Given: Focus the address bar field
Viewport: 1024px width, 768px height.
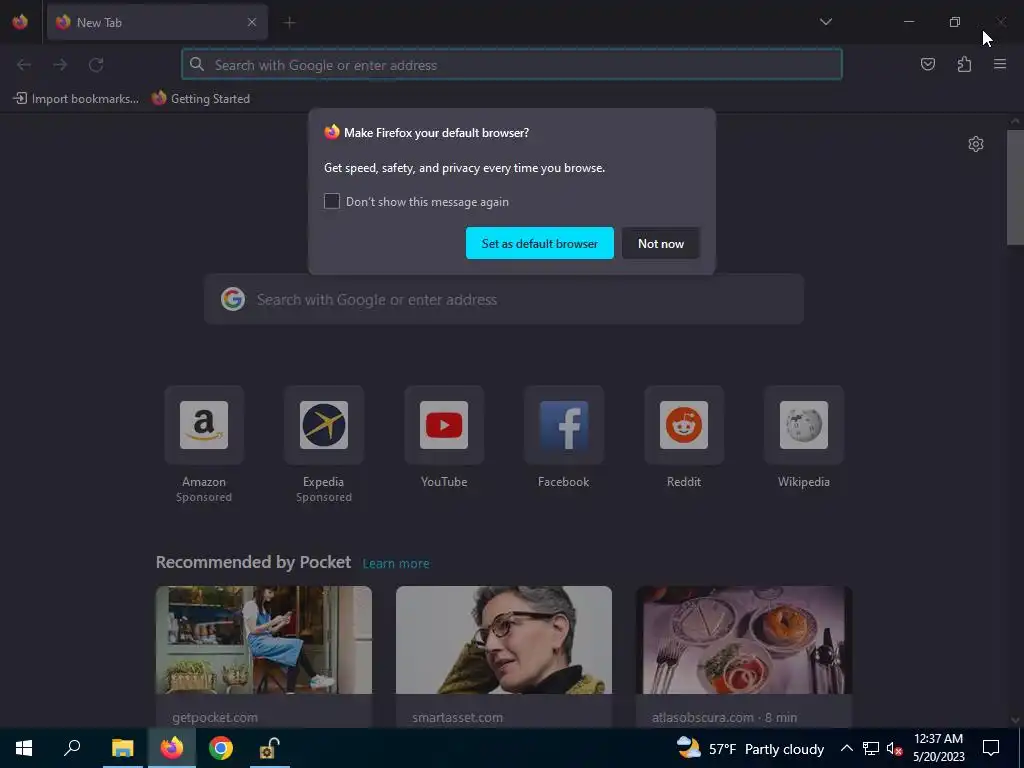Looking at the screenshot, I should pyautogui.click(x=512, y=64).
